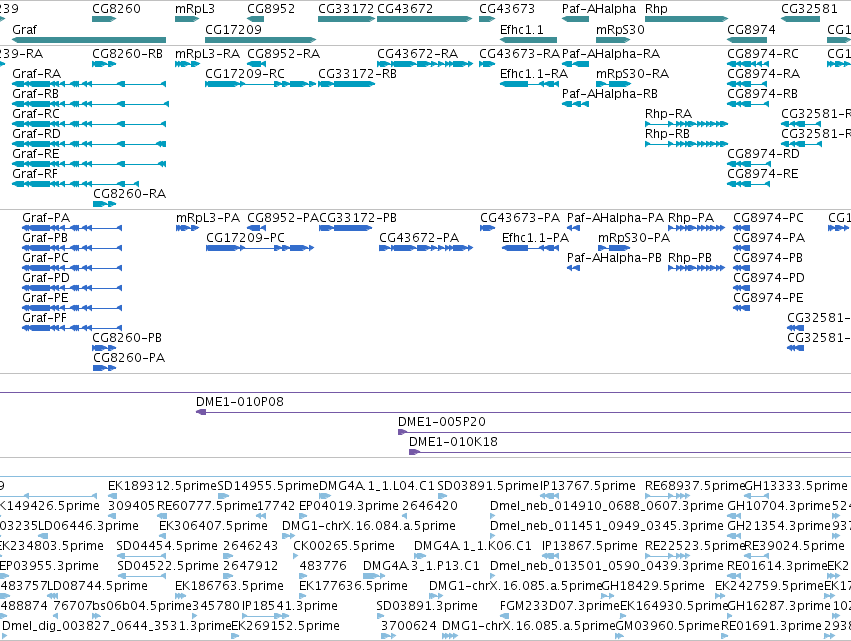
Task: Click protein Rhp-PB label
Action: click(690, 258)
